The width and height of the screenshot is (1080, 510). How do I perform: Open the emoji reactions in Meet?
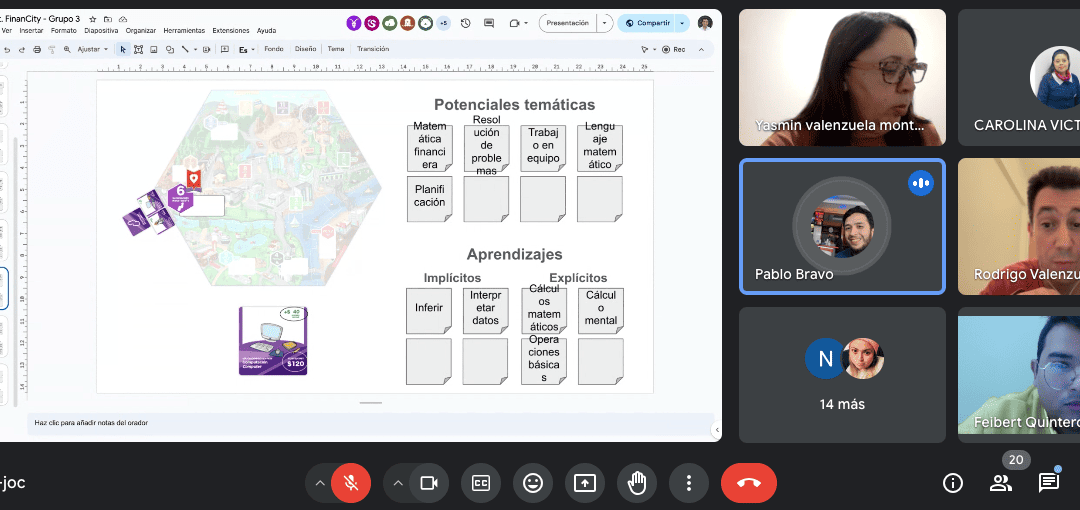click(x=533, y=483)
